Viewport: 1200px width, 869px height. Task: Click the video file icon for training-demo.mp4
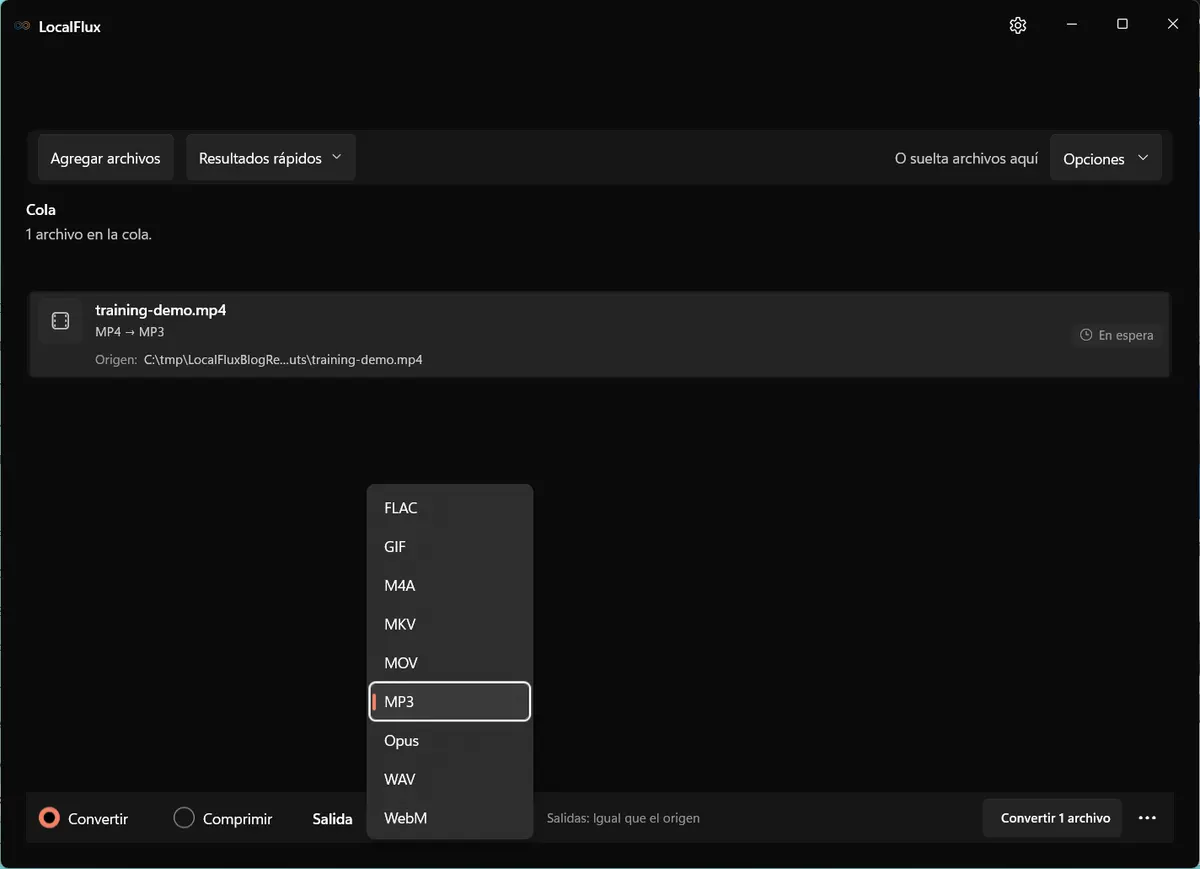(60, 321)
